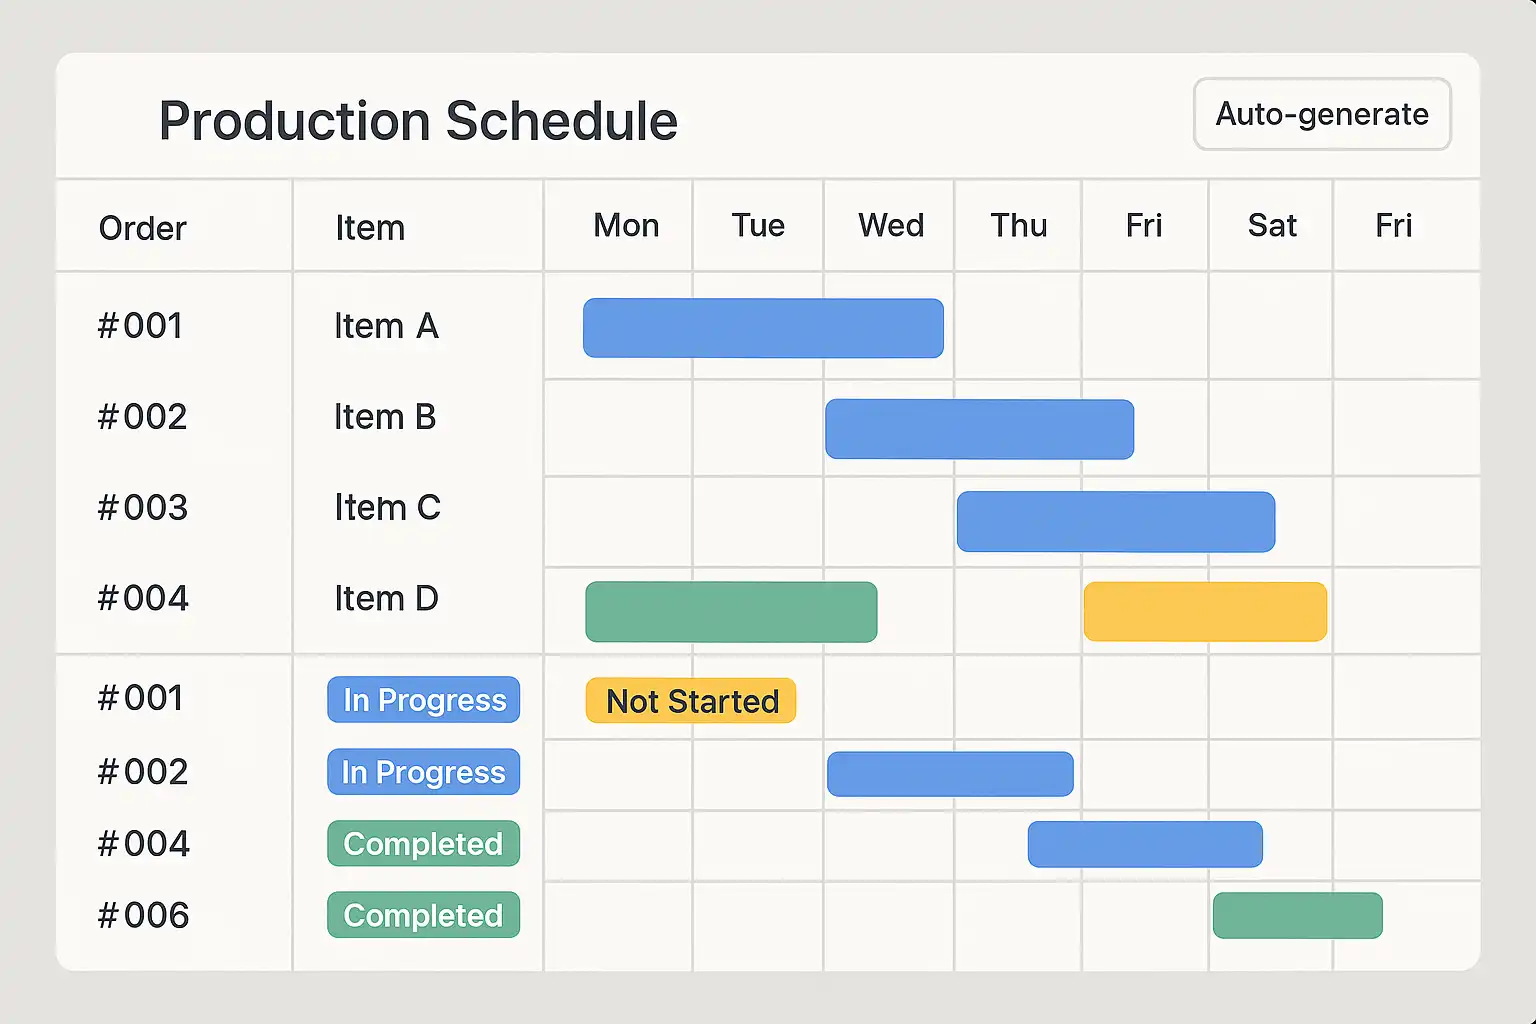
Task: Open the Completed badge for order #004
Action: pyautogui.click(x=424, y=844)
